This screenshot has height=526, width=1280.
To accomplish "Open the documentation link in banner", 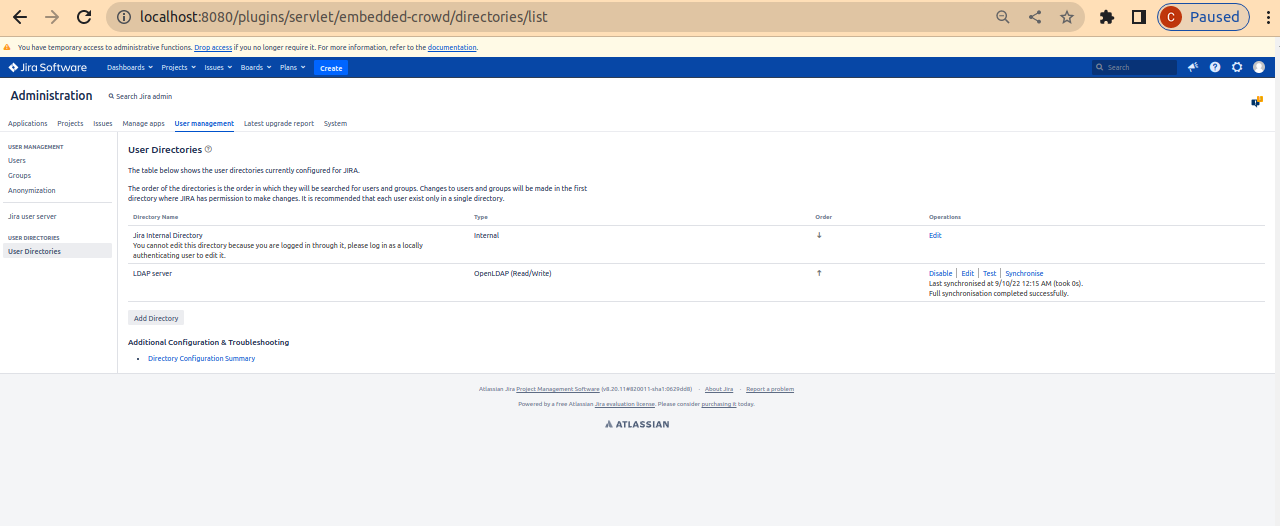I will [x=452, y=47].
